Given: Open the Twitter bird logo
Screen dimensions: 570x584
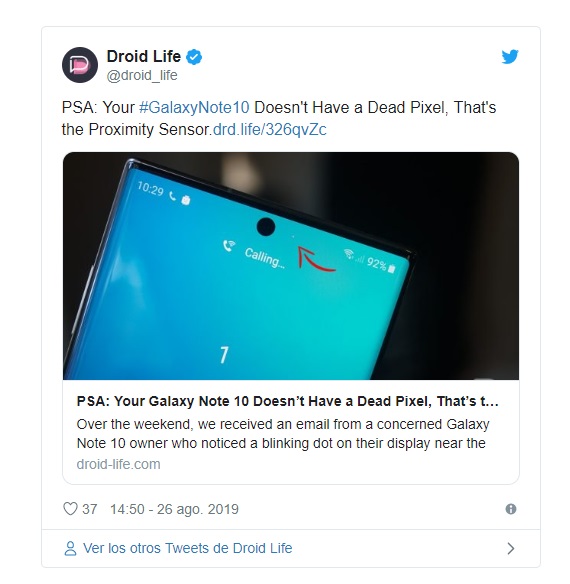Looking at the screenshot, I should pyautogui.click(x=510, y=57).
